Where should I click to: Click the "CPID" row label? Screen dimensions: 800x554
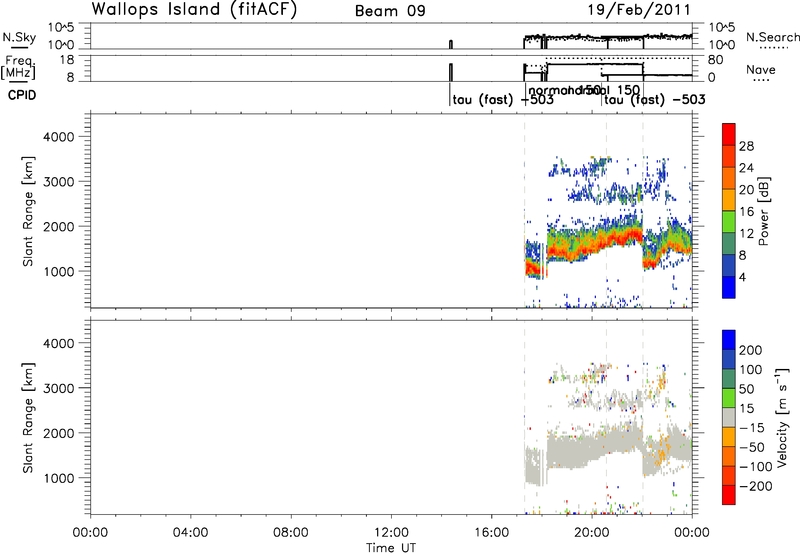click(22, 95)
